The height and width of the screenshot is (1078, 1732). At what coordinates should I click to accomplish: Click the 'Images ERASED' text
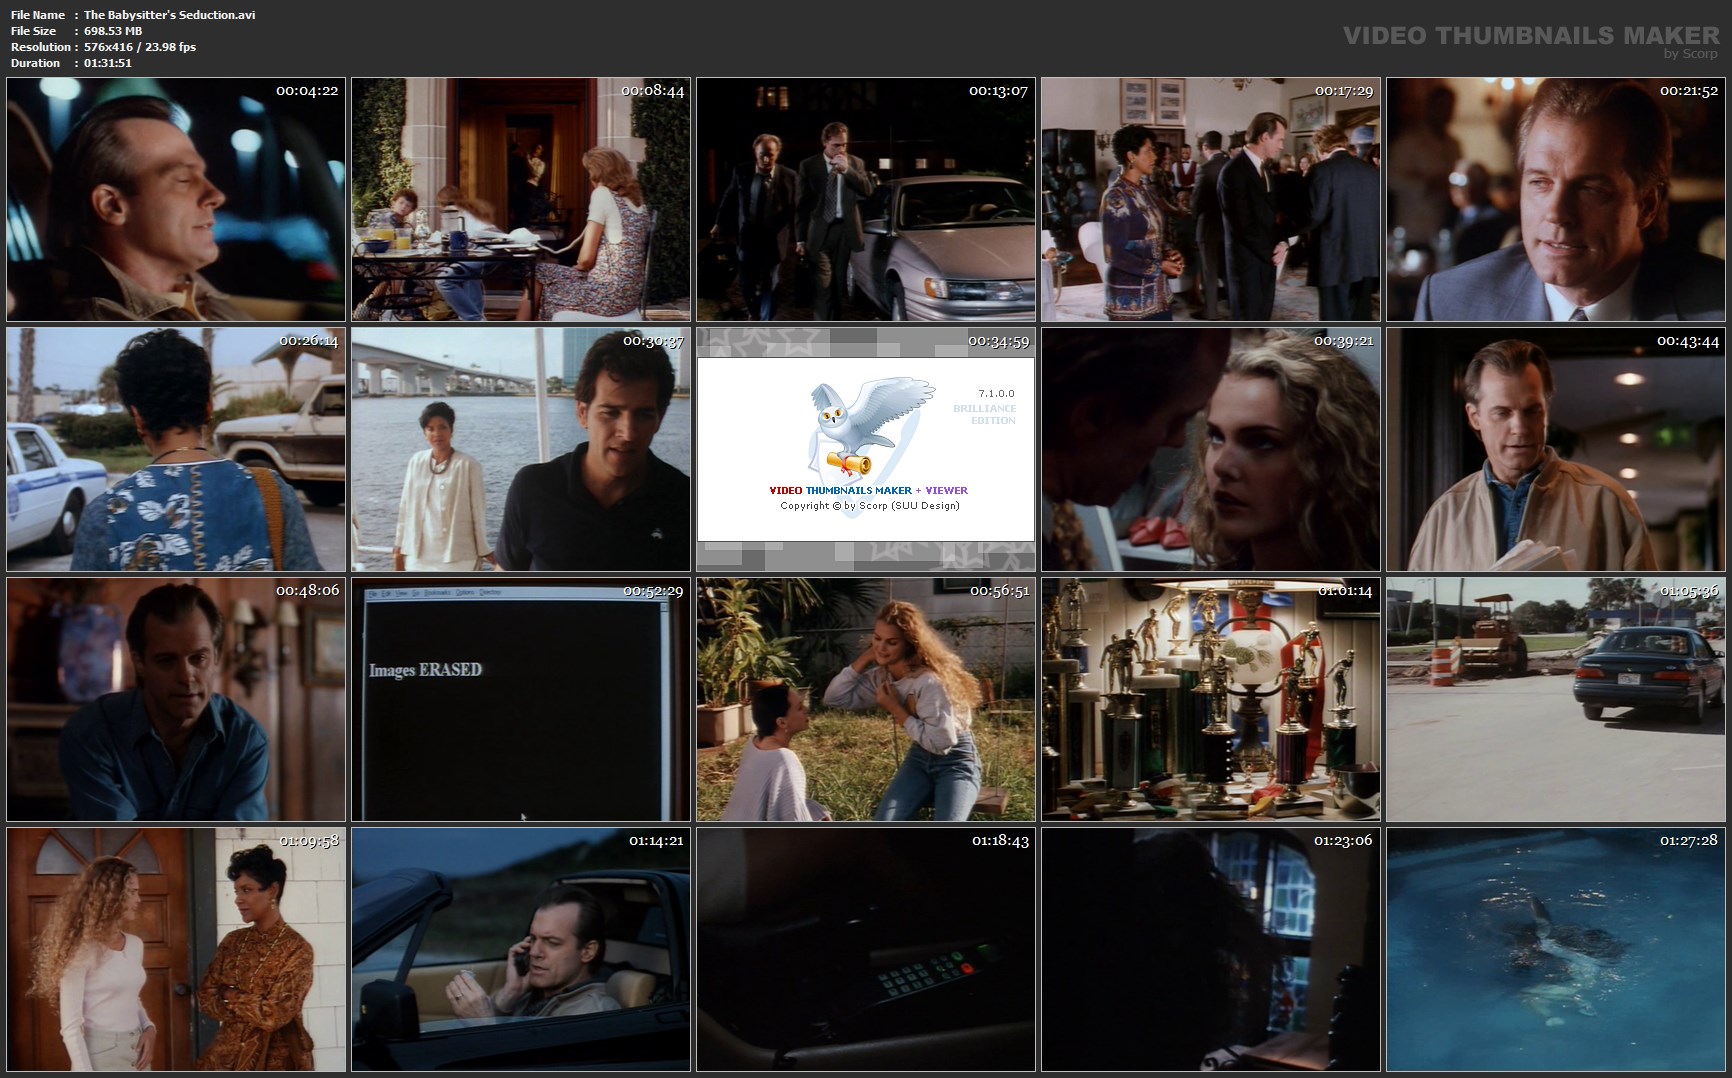(425, 670)
